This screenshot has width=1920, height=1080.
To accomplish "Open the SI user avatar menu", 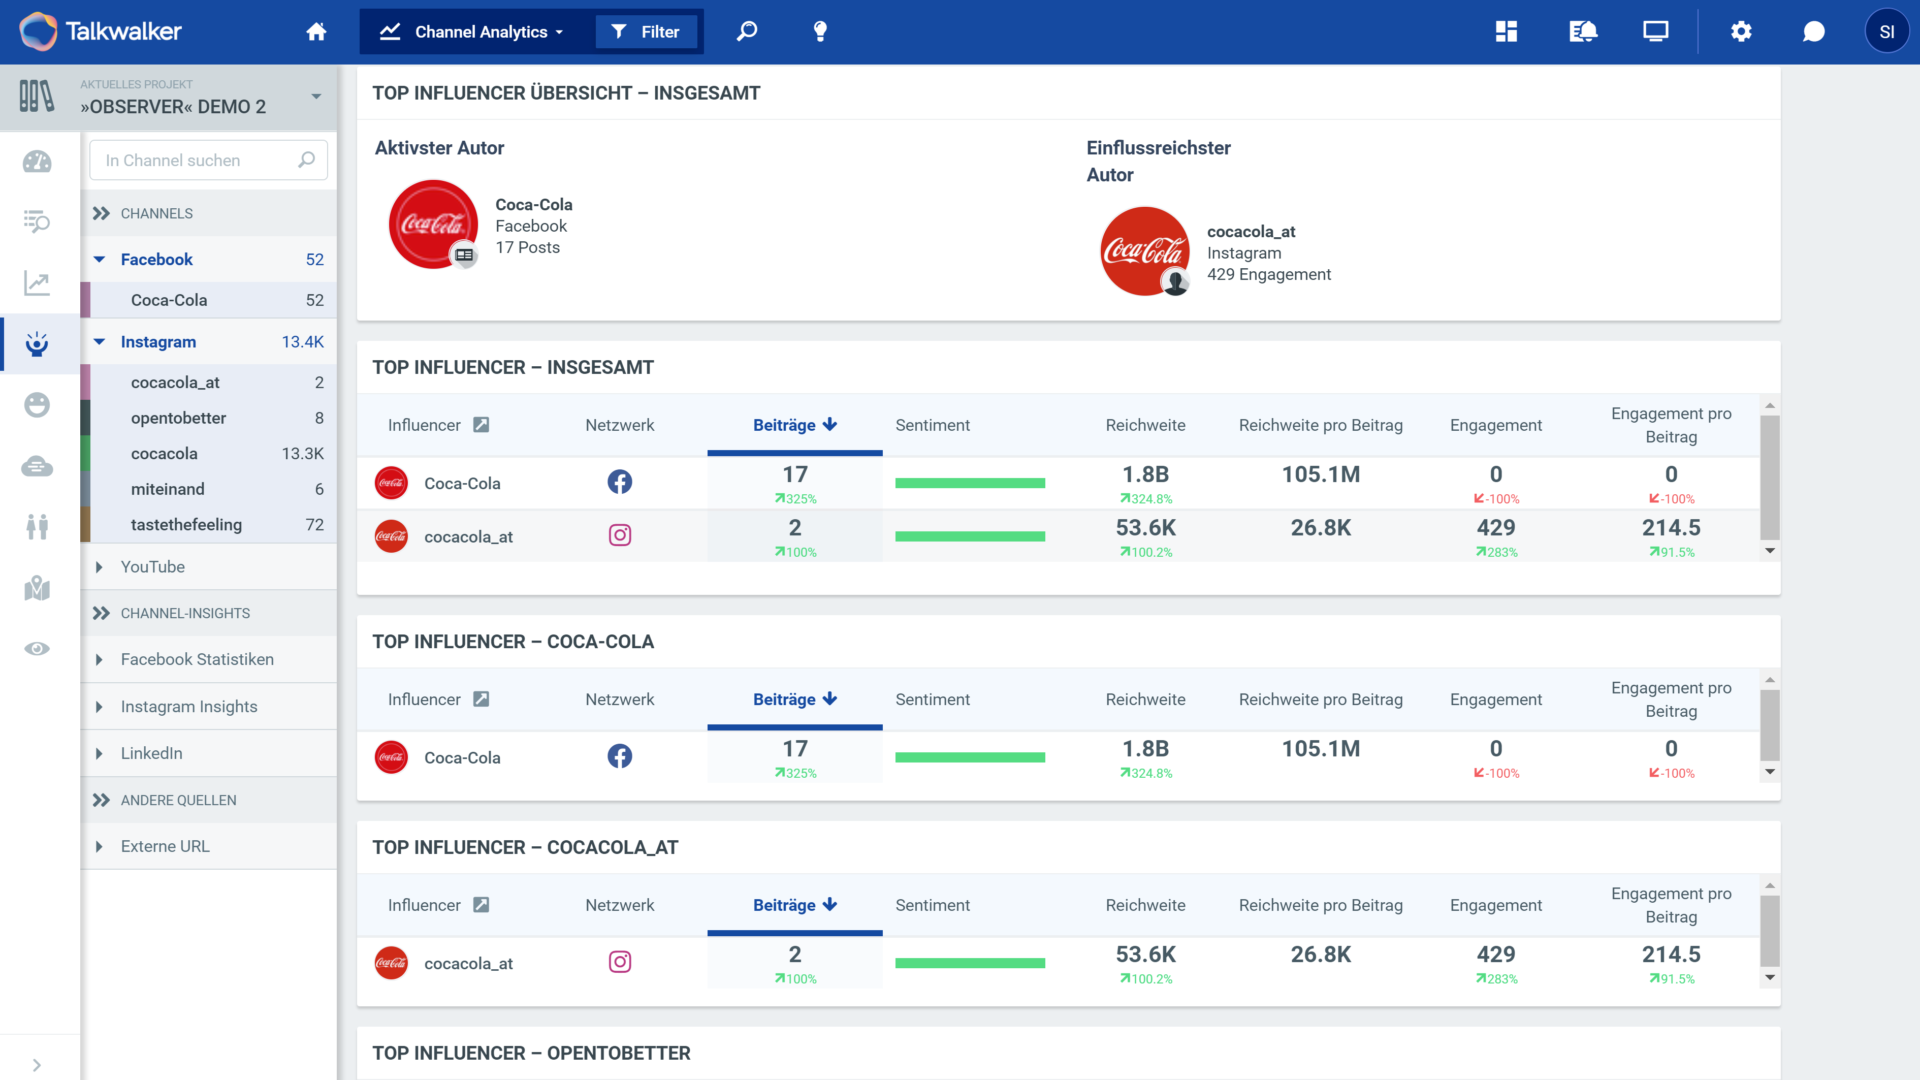I will [1887, 32].
